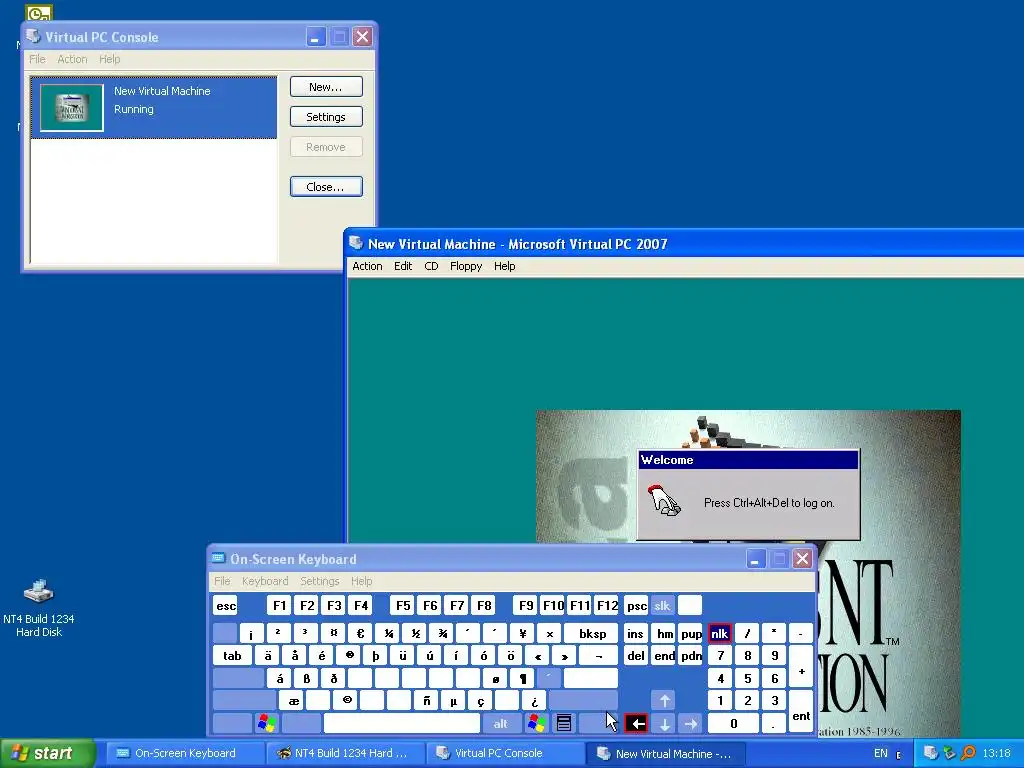Click the up arrow key on On-Screen Keyboard
1024x768 pixels.
click(x=664, y=701)
